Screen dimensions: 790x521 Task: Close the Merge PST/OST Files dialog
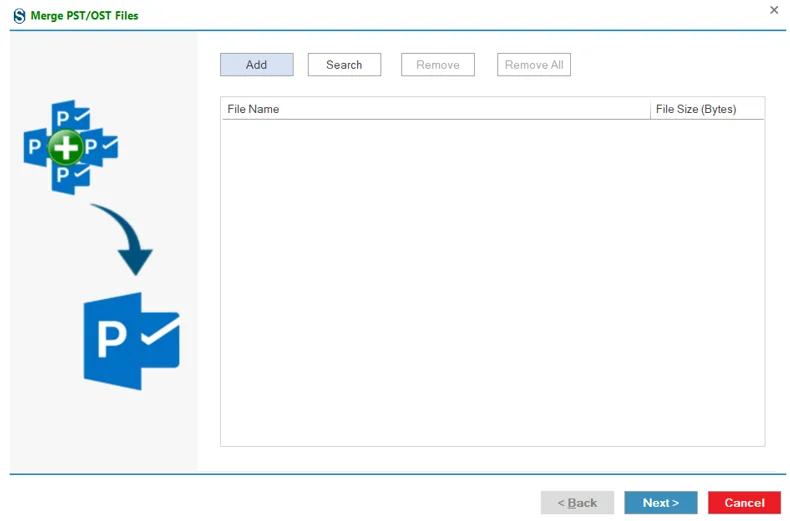click(x=774, y=10)
